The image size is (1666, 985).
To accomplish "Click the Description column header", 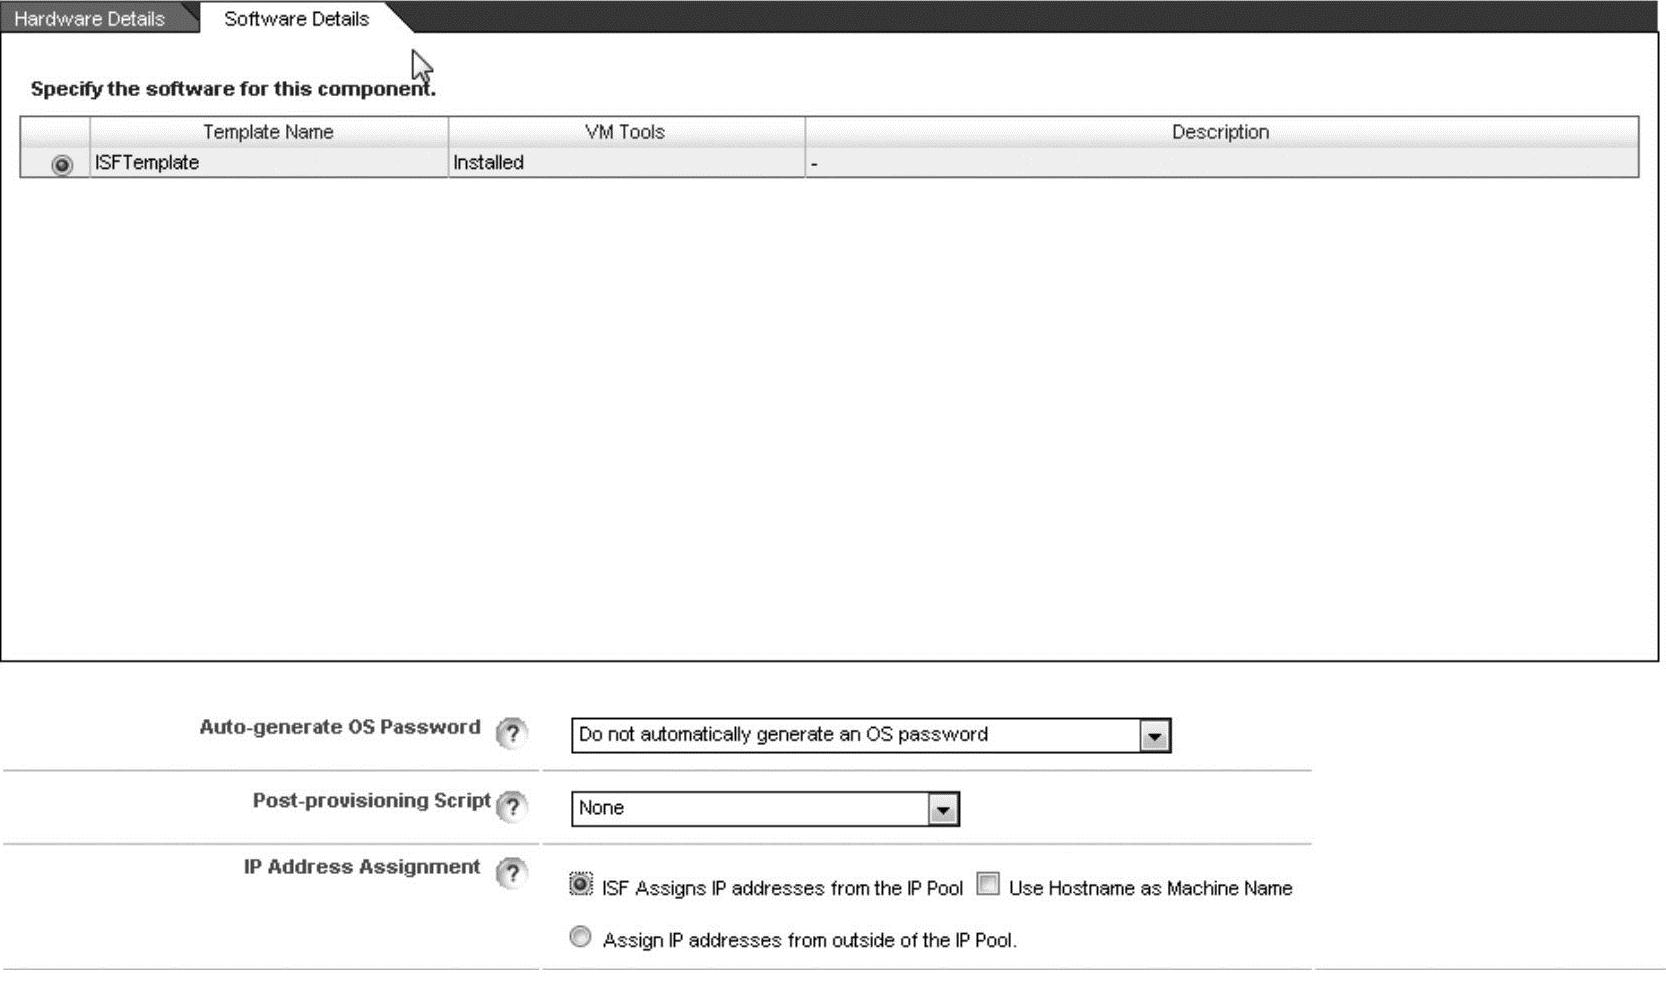I will [x=1220, y=132].
